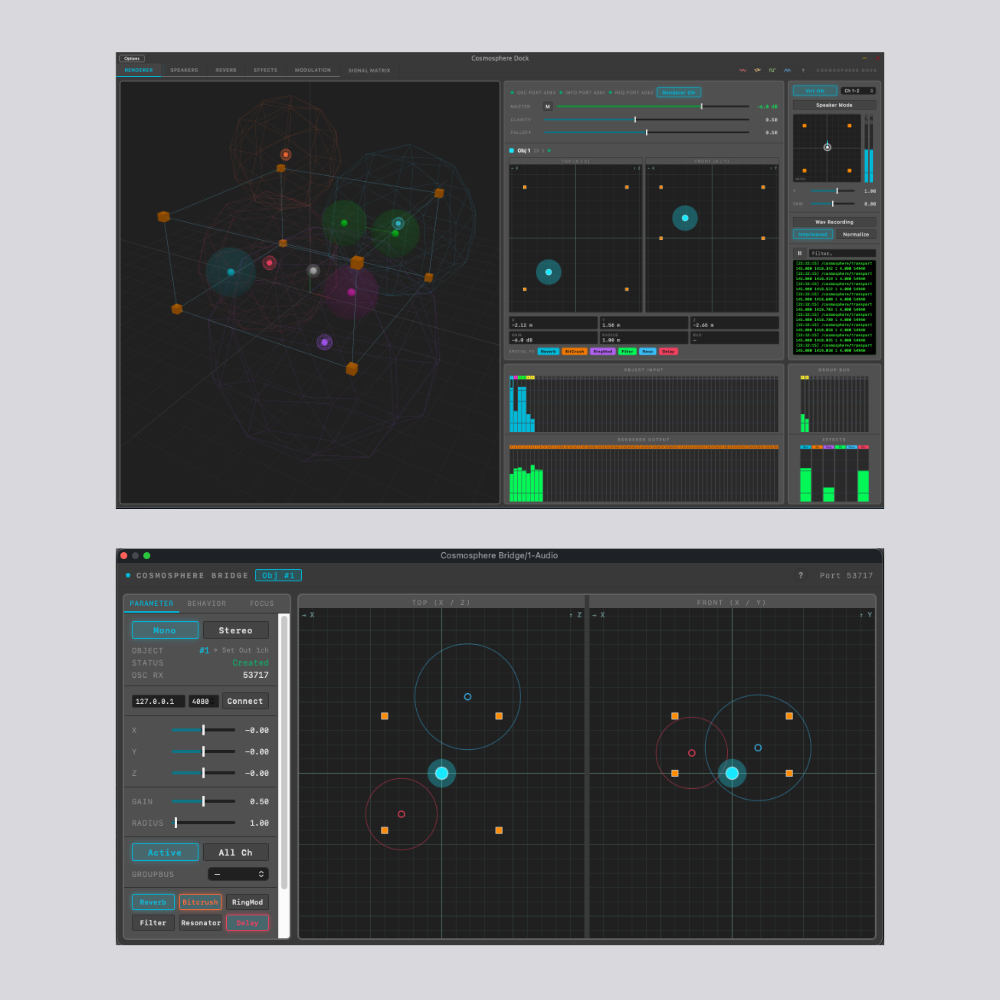Switch to the Renderer tab

pos(138,70)
